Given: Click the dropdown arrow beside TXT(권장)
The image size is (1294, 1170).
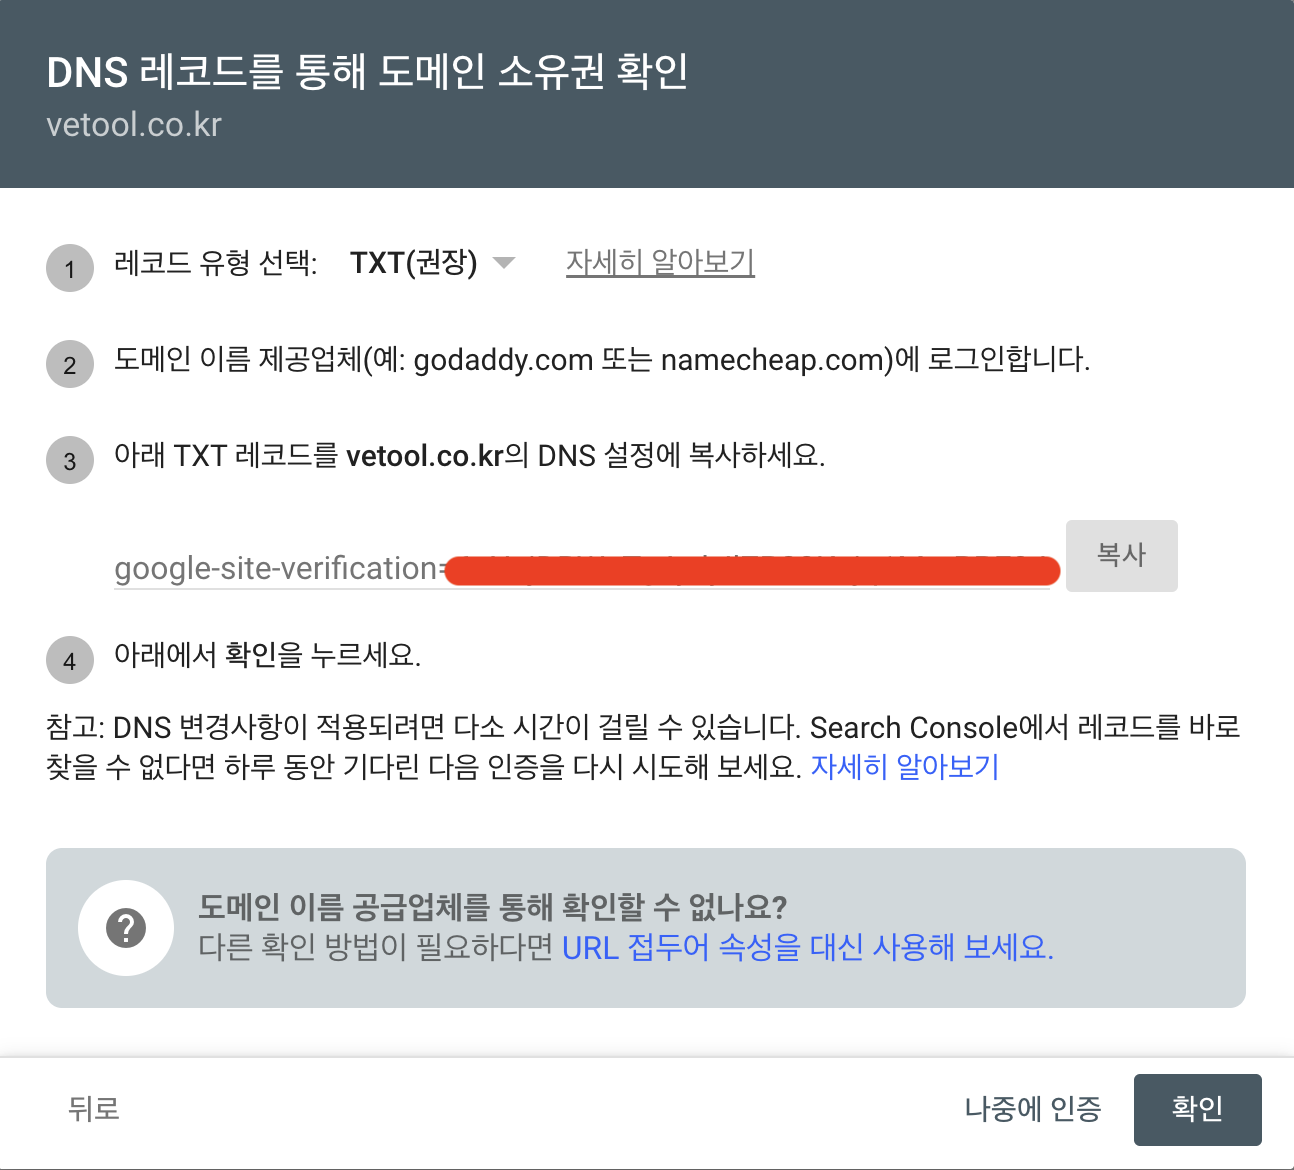Looking at the screenshot, I should (505, 262).
